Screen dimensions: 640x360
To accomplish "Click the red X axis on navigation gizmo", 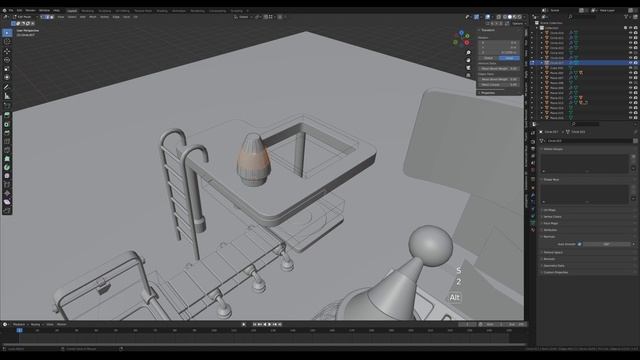I will pyautogui.click(x=467, y=42).
